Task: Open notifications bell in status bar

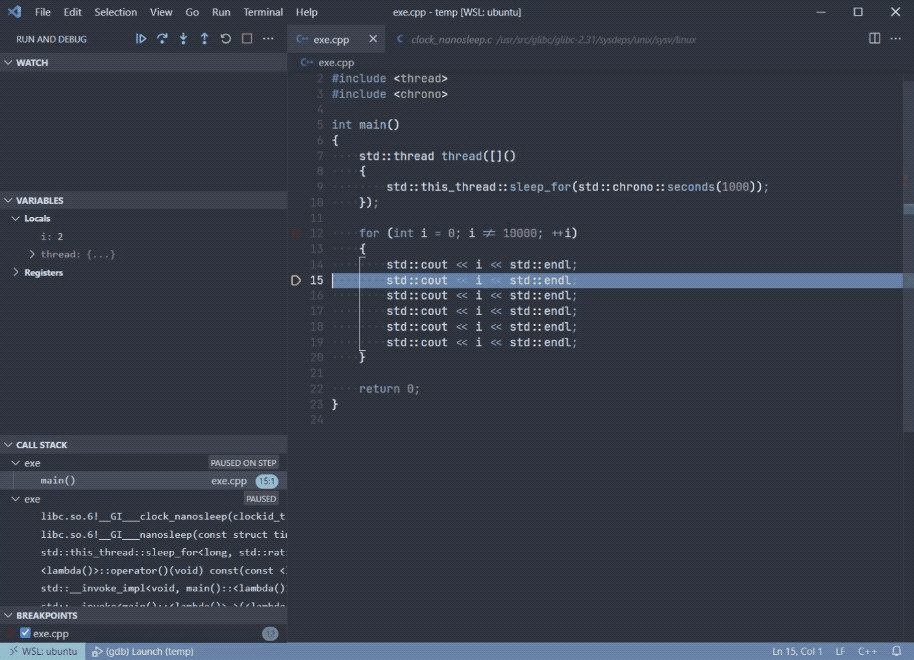Action: [x=897, y=651]
